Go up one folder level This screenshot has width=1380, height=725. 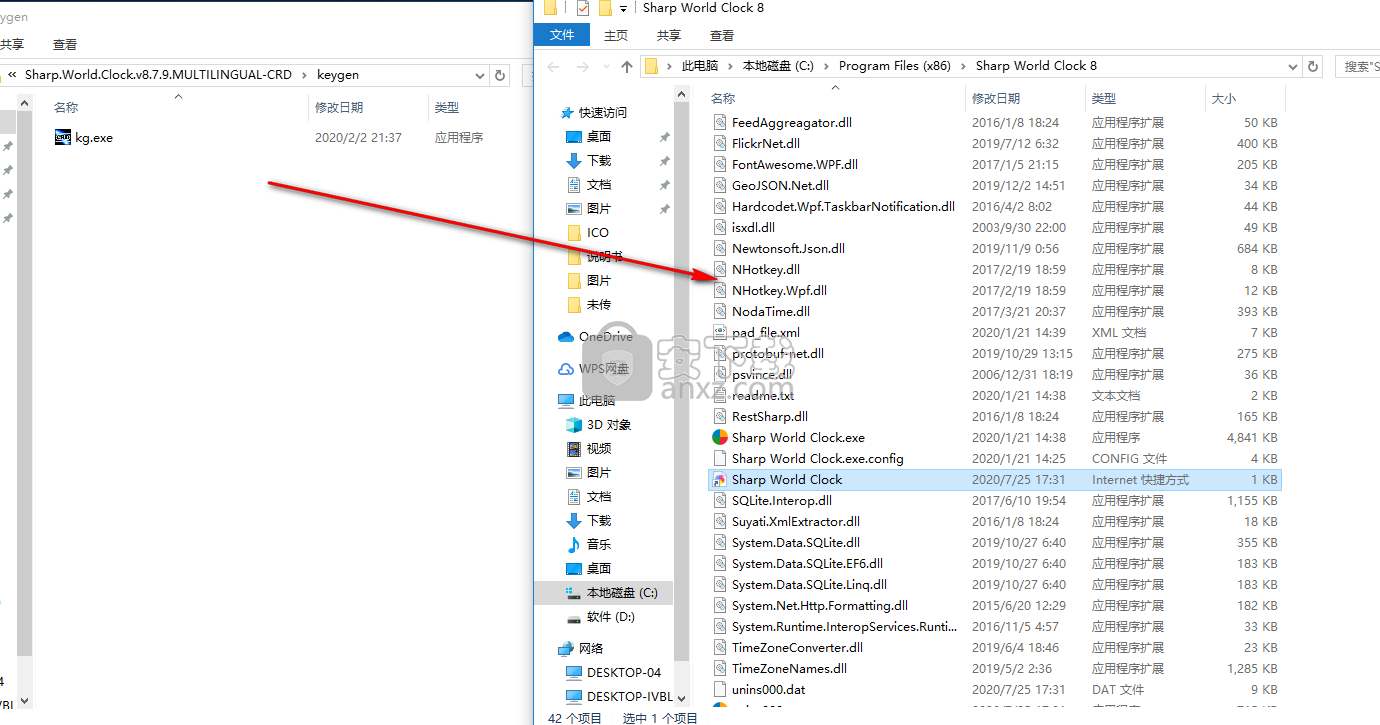tap(627, 67)
